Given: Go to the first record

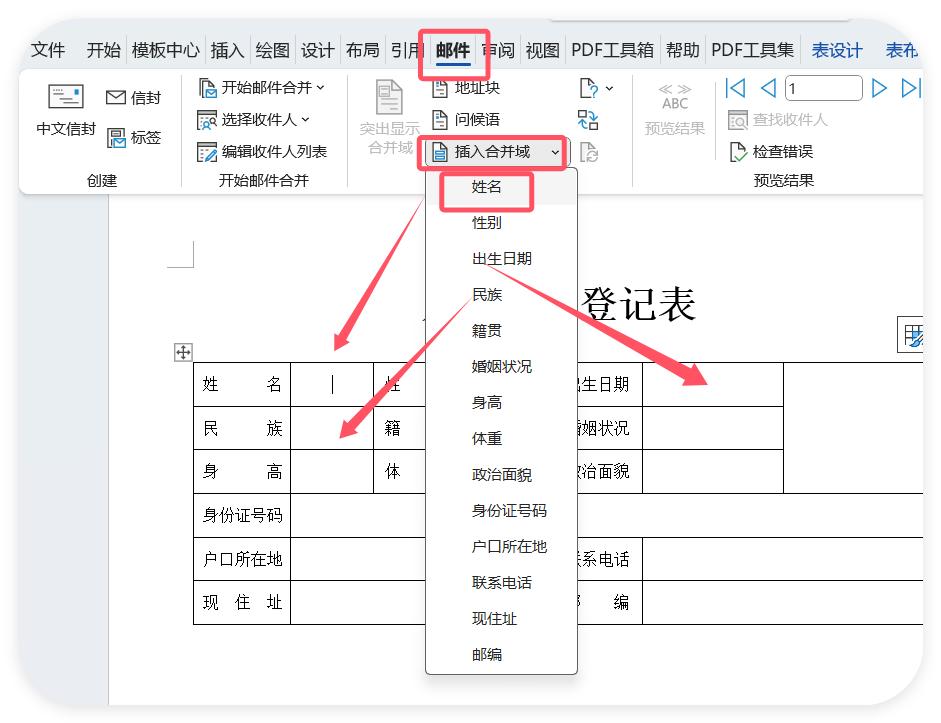Looking at the screenshot, I should pyautogui.click(x=735, y=88).
